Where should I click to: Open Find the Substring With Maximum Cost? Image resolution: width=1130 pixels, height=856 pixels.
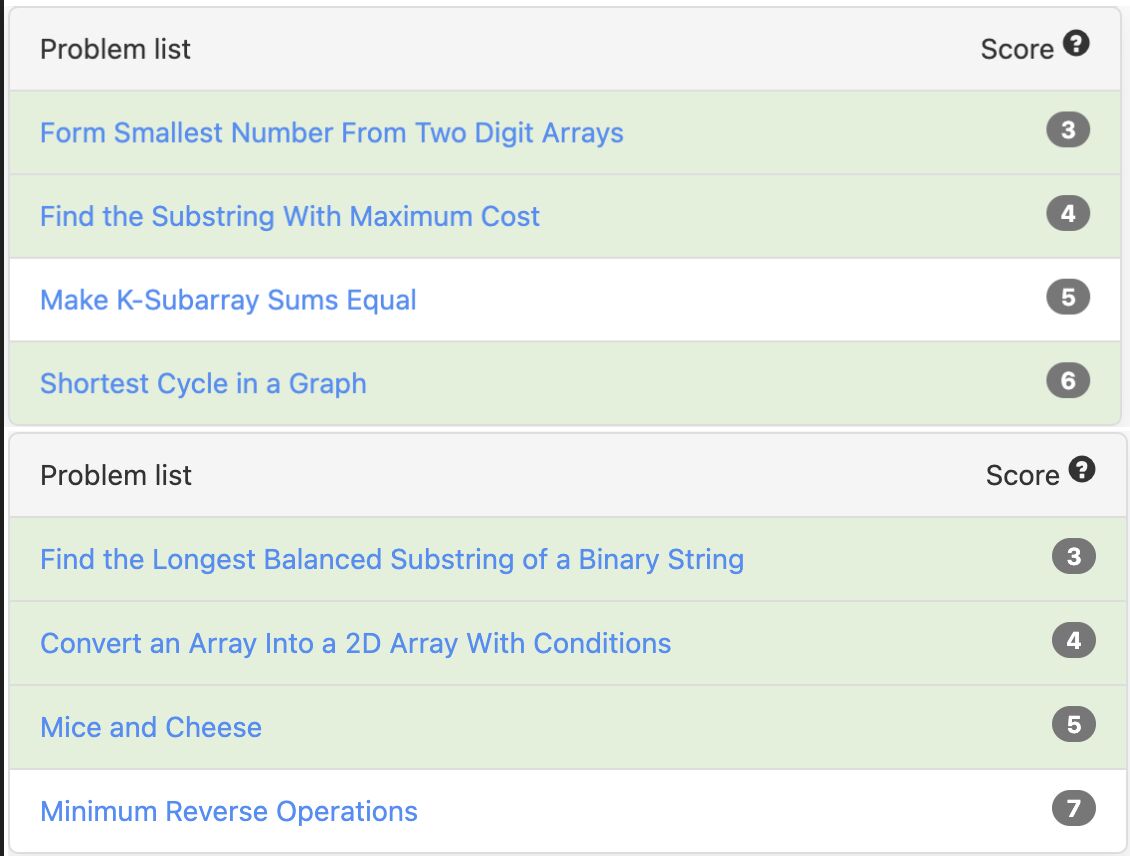(289, 217)
